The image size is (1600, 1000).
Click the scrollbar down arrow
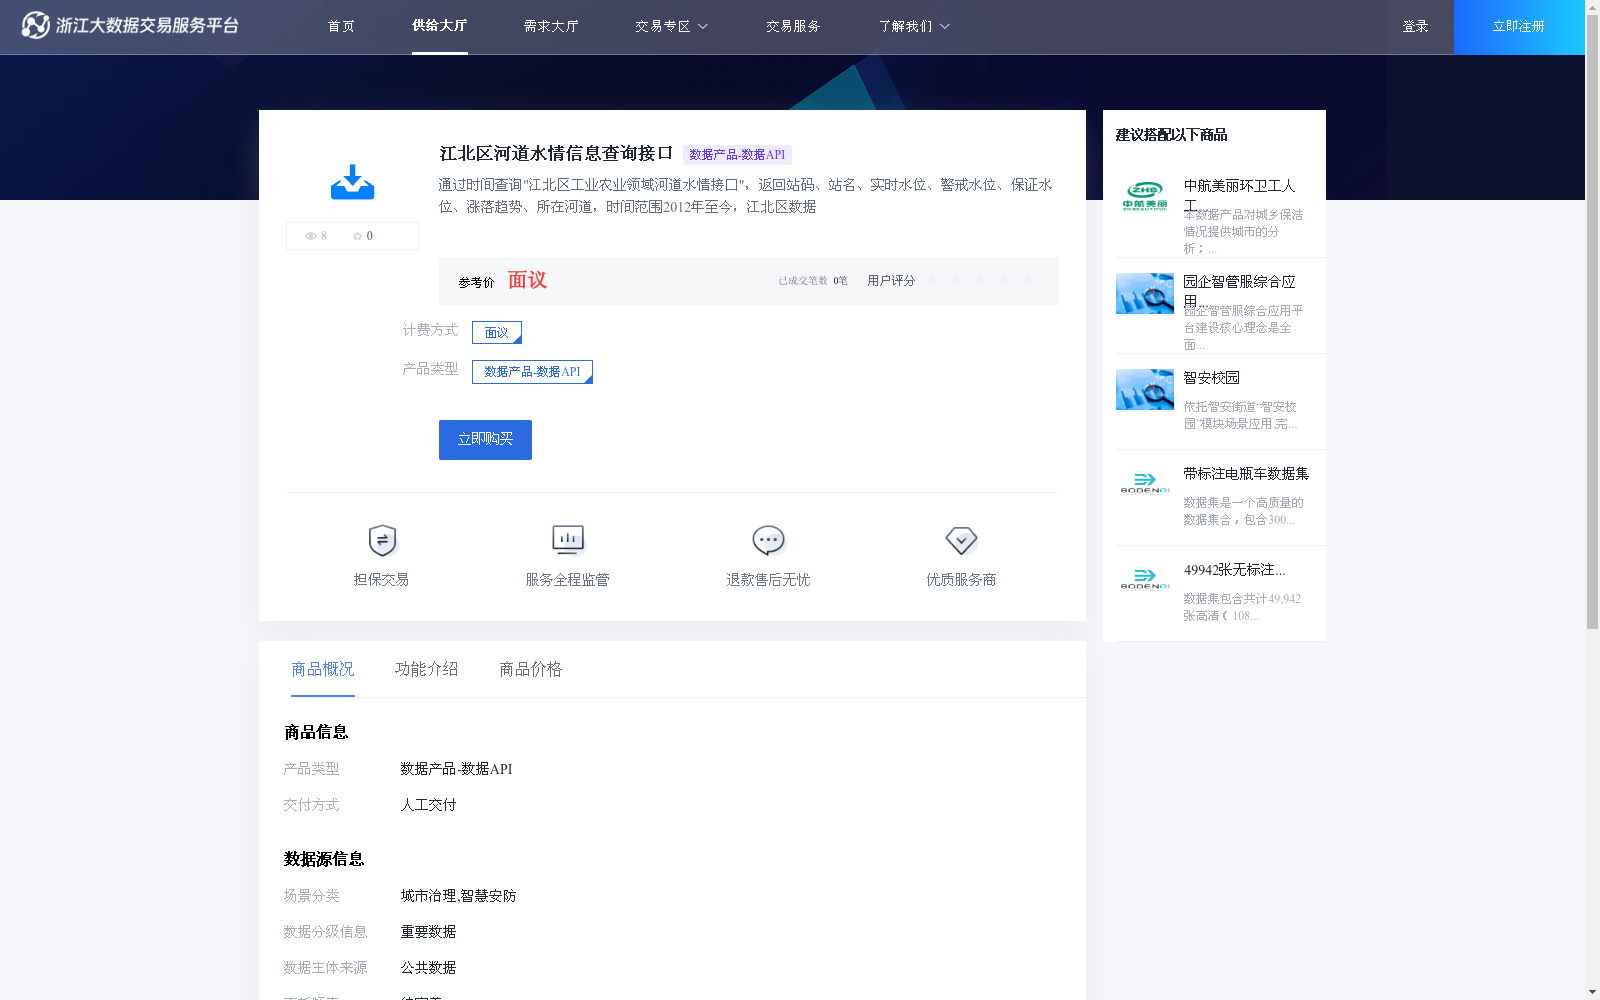[1592, 993]
